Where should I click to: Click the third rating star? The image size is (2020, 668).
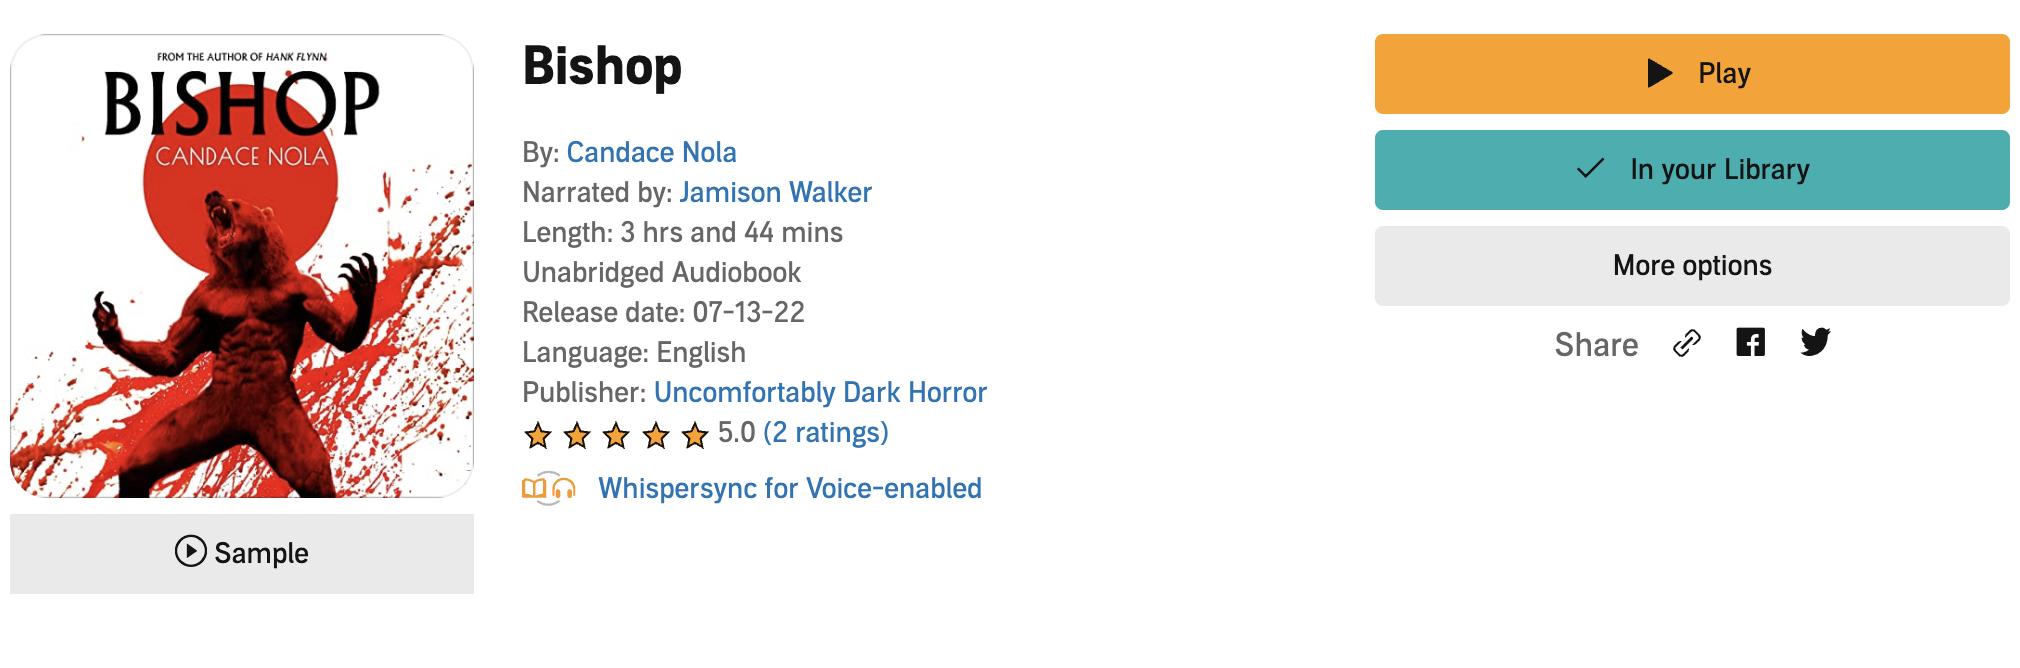(x=616, y=435)
